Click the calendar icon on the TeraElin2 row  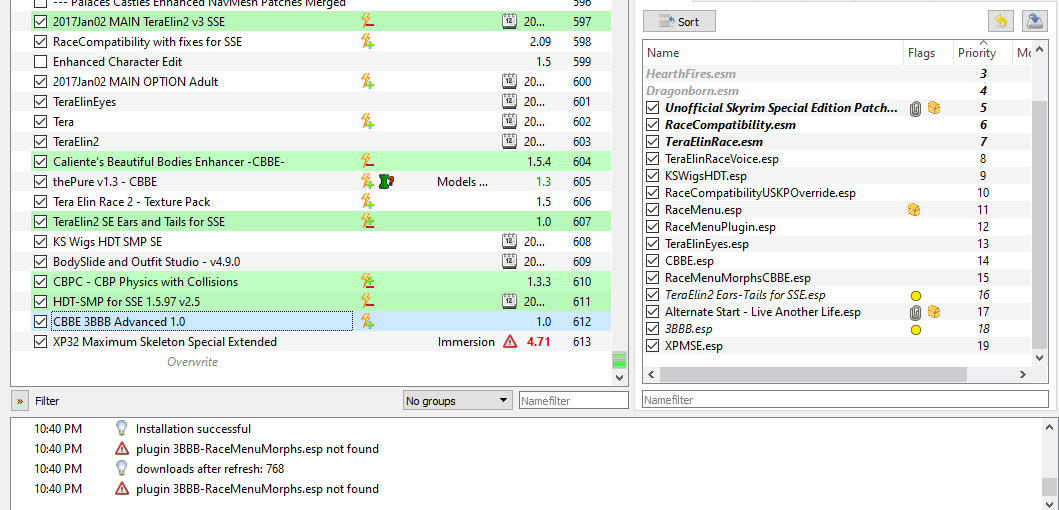[509, 142]
